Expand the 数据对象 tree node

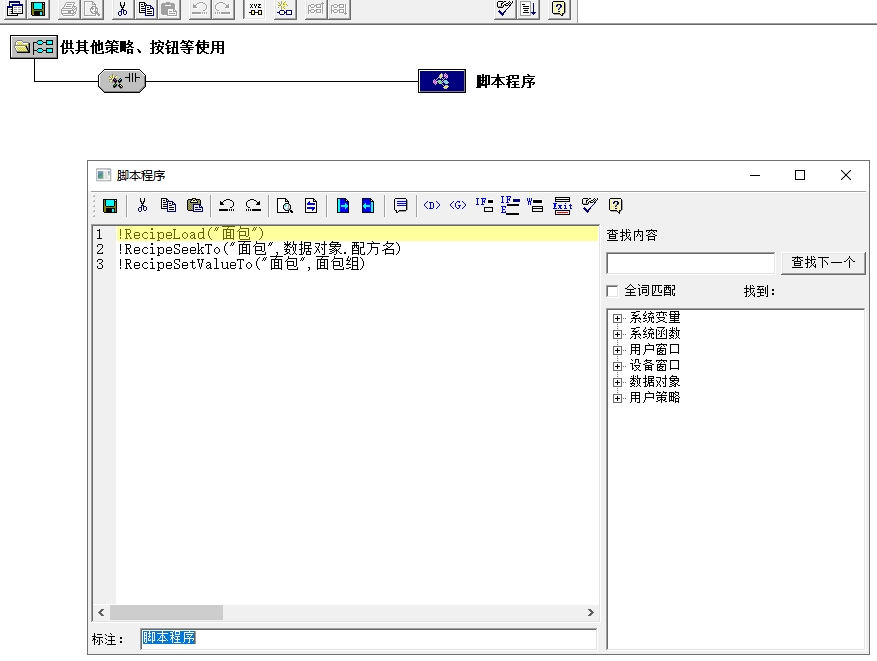point(617,383)
